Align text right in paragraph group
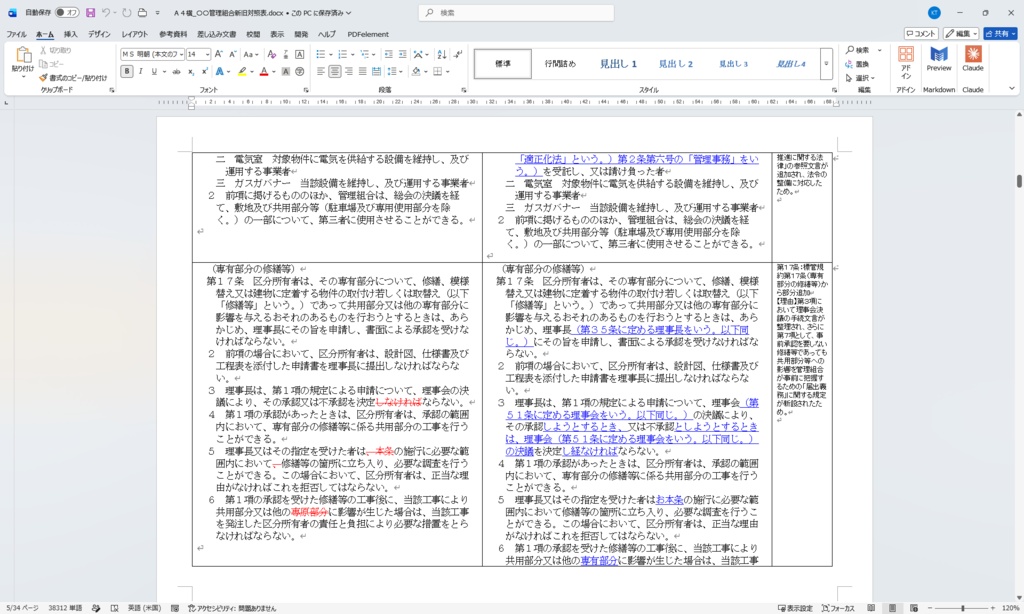This screenshot has width=1024, height=614. click(348, 72)
